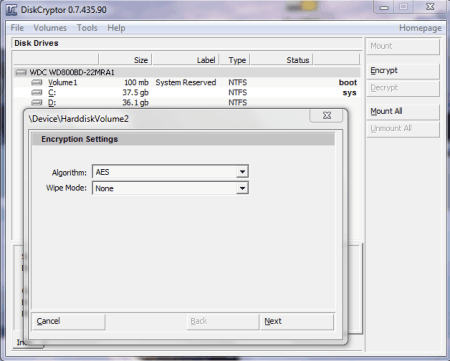Cancel the encryption settings dialog
The height and width of the screenshot is (361, 450).
pos(69,321)
